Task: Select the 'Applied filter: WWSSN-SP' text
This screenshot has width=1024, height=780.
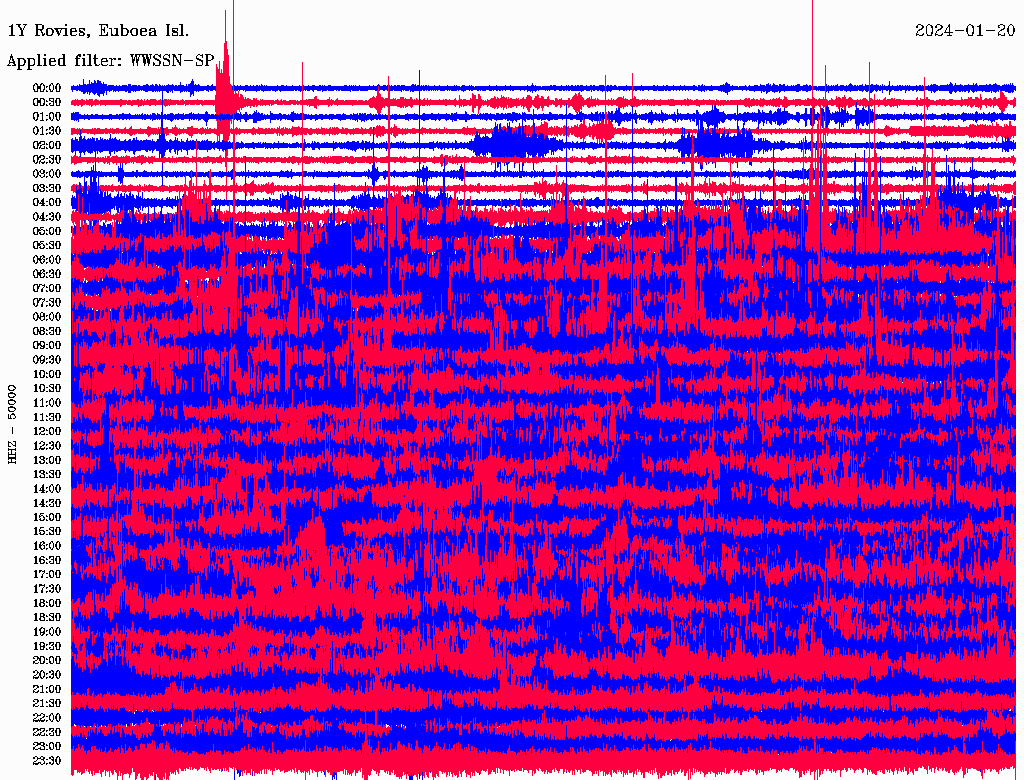Action: (x=110, y=60)
